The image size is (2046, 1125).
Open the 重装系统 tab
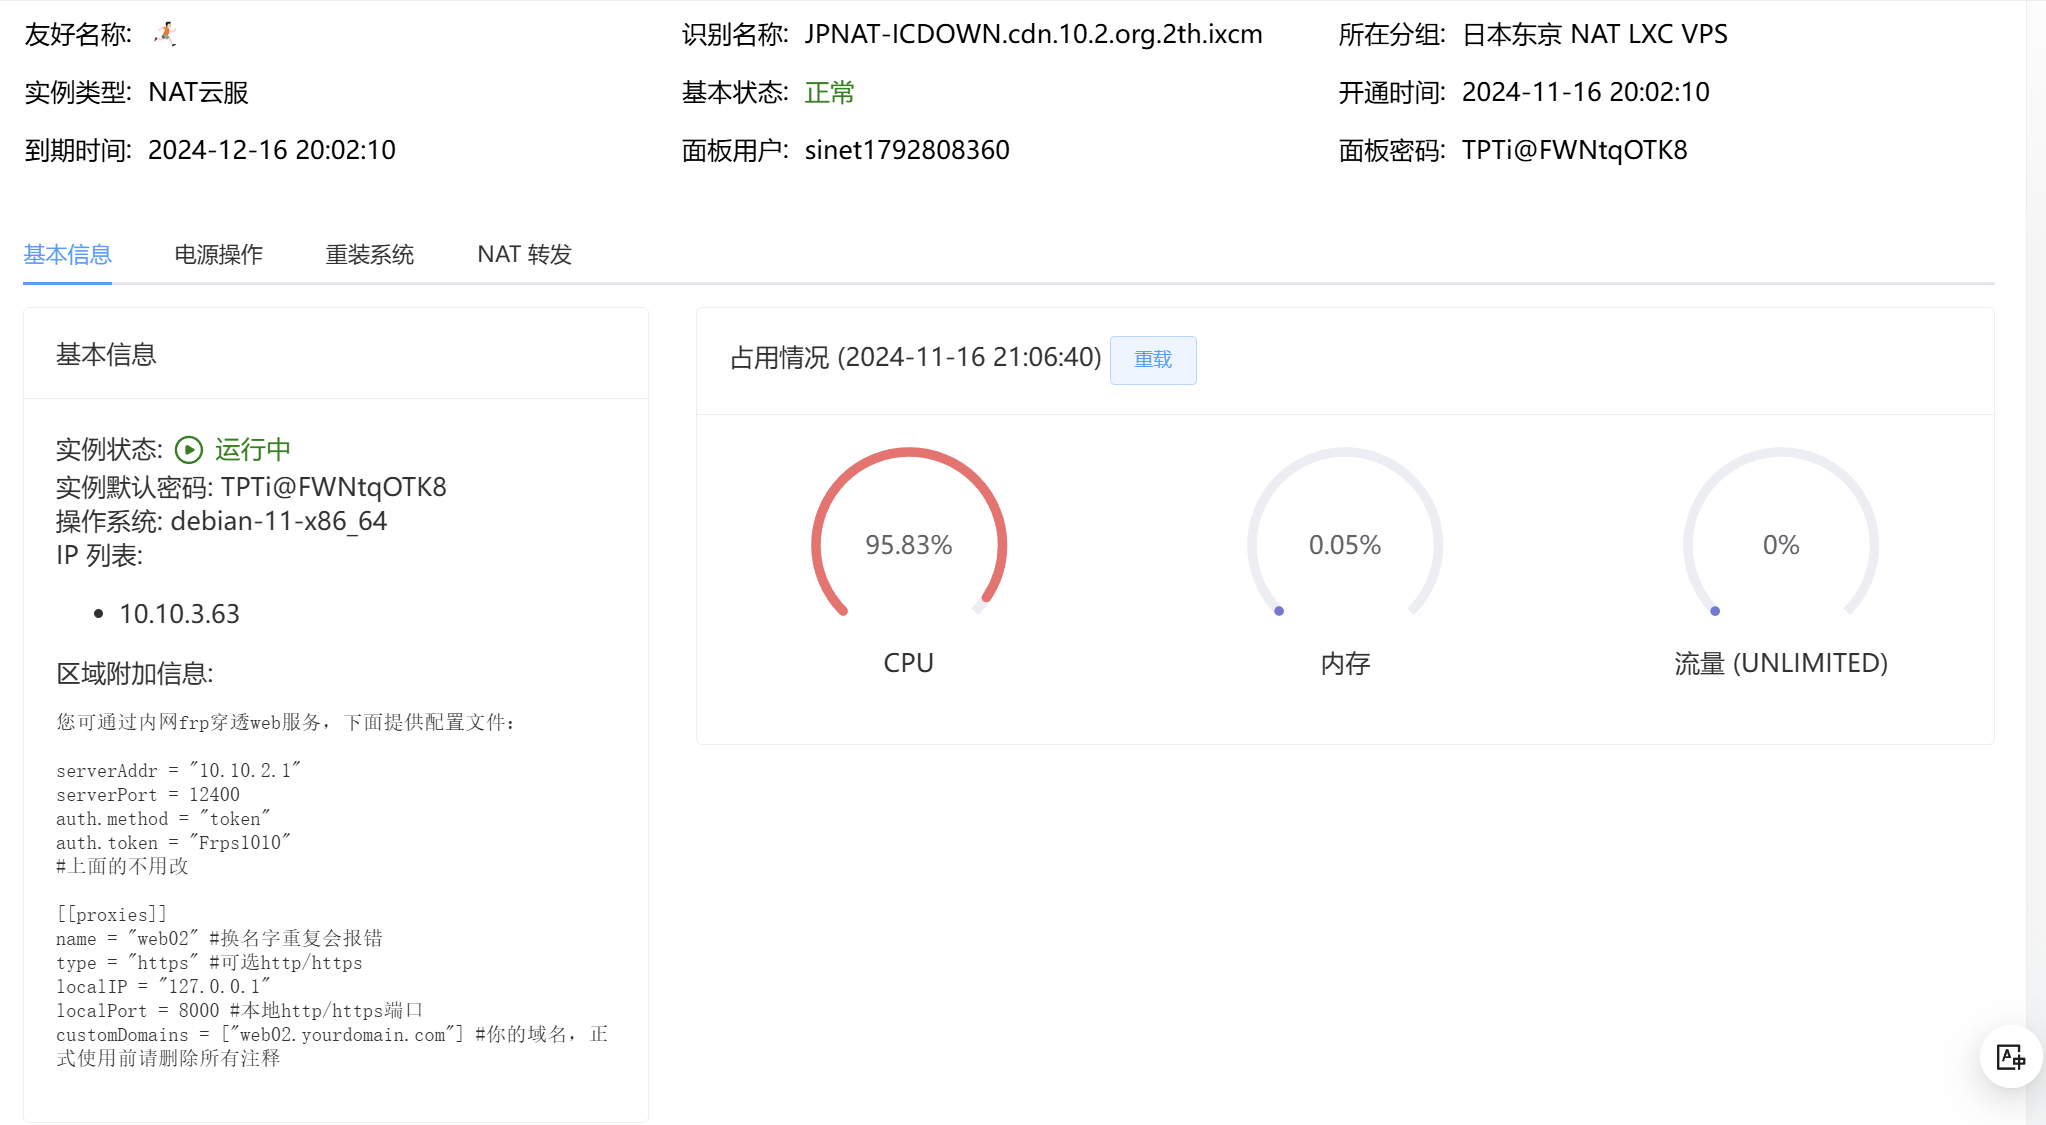(x=369, y=255)
